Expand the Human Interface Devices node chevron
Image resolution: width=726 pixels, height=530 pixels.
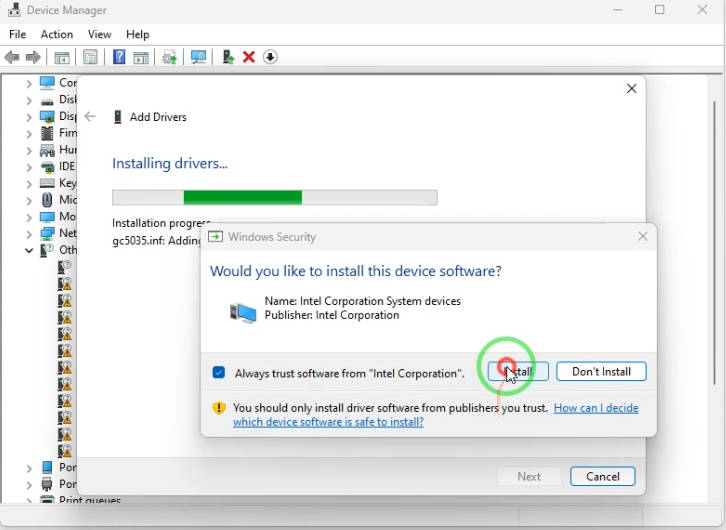[x=29, y=150]
